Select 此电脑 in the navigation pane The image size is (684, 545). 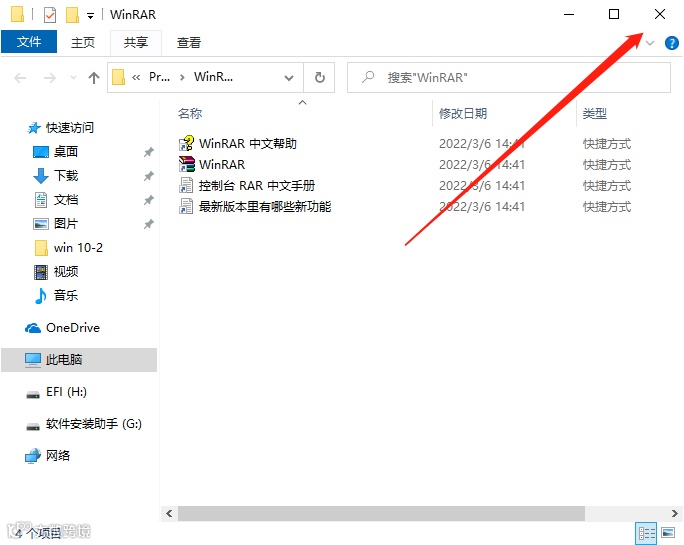[79, 360]
